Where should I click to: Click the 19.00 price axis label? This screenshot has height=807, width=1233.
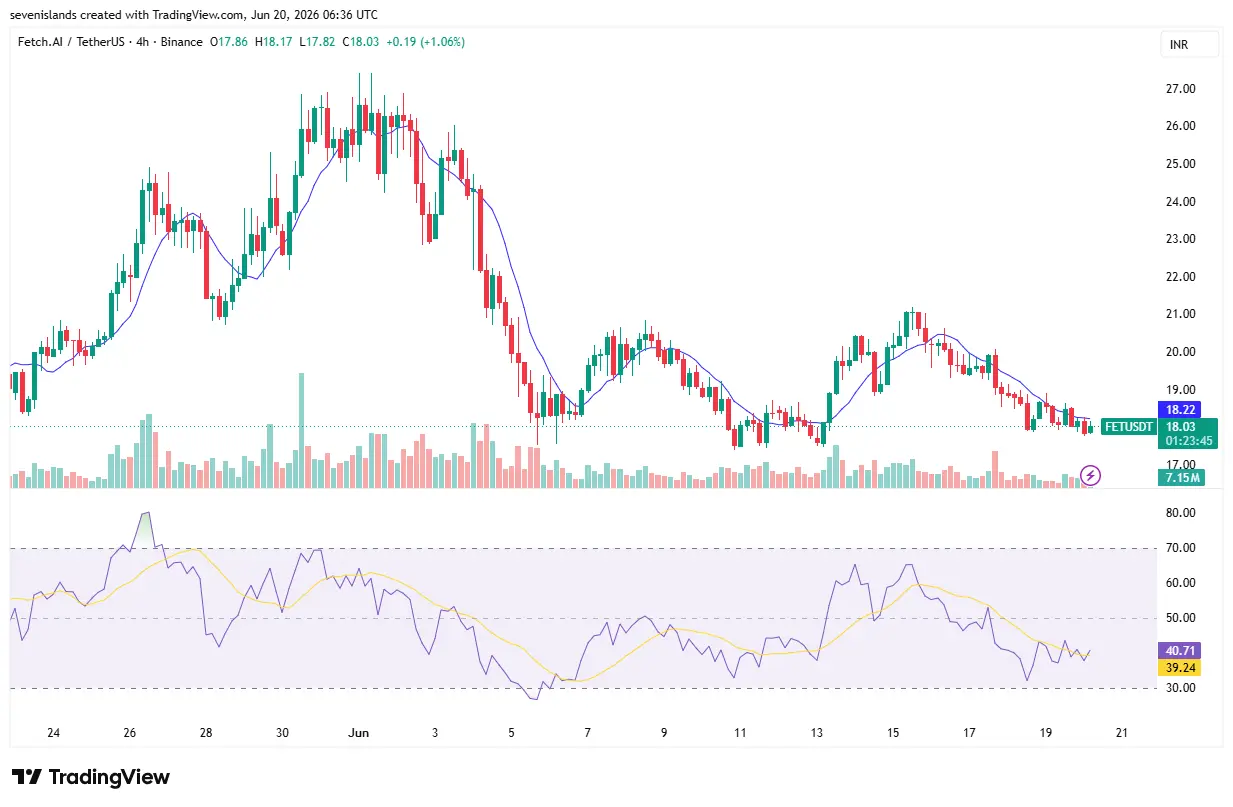[x=1181, y=390]
